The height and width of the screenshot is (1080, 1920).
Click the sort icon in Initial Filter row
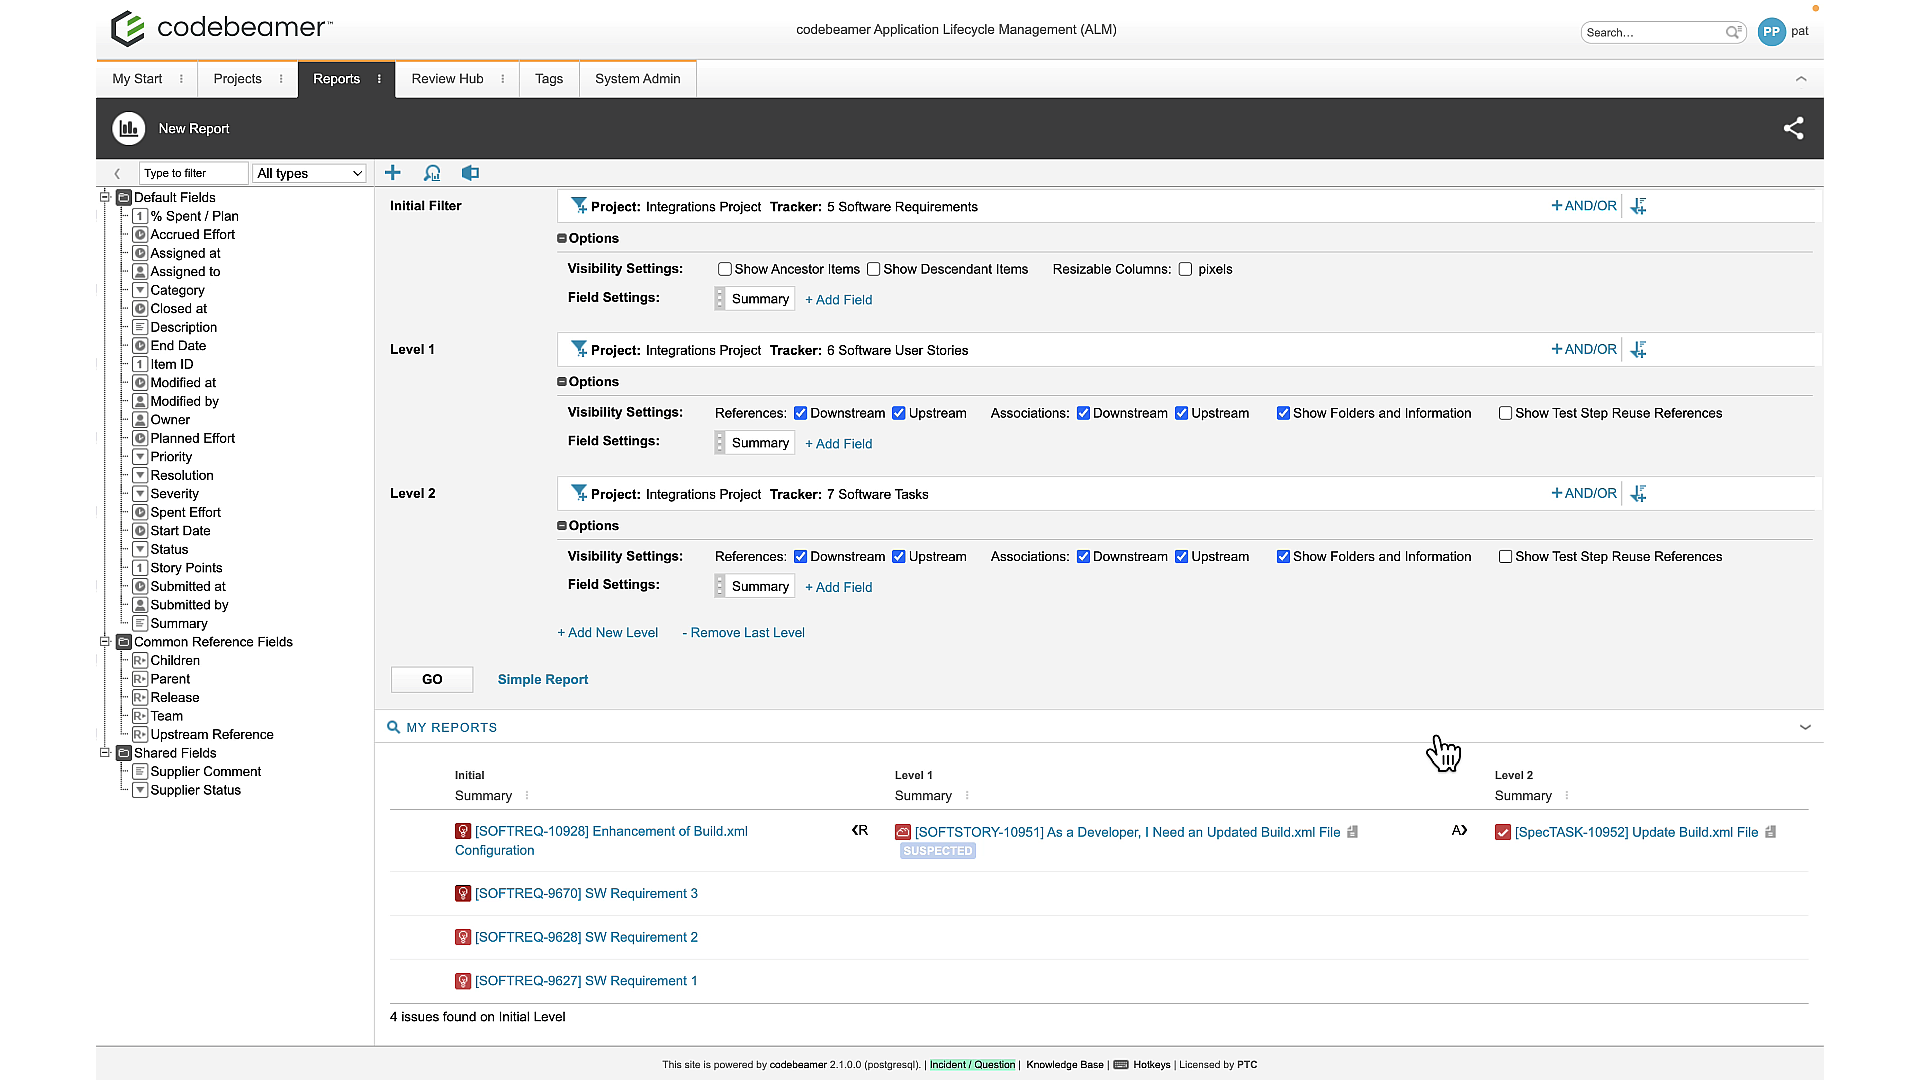[x=1638, y=206]
